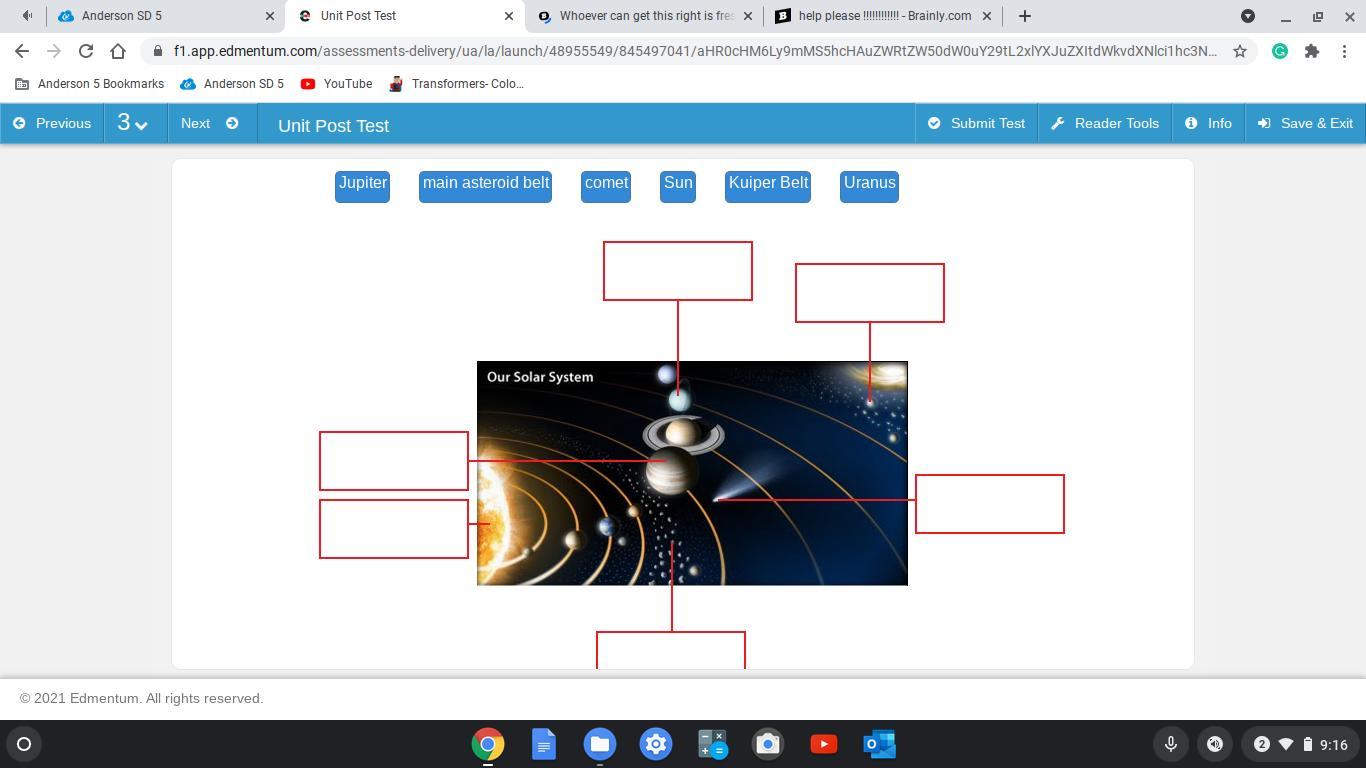This screenshot has height=768, width=1366.
Task: Click the audio speaker icon in the shelf
Action: (x=1215, y=744)
